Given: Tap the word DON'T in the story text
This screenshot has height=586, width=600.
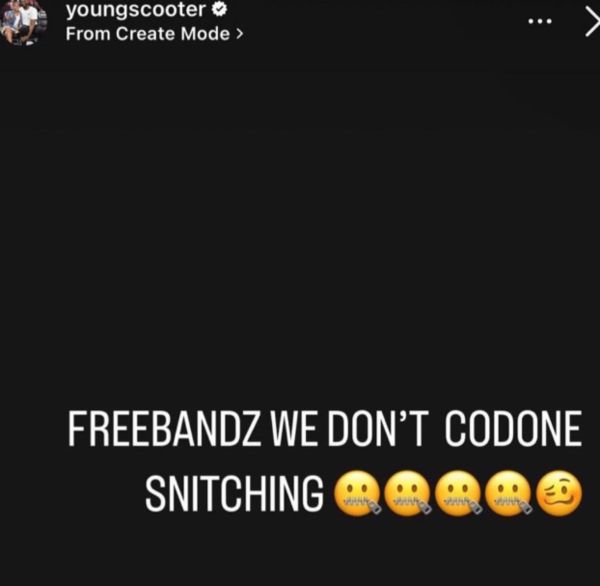Looking at the screenshot, I should pyautogui.click(x=378, y=429).
